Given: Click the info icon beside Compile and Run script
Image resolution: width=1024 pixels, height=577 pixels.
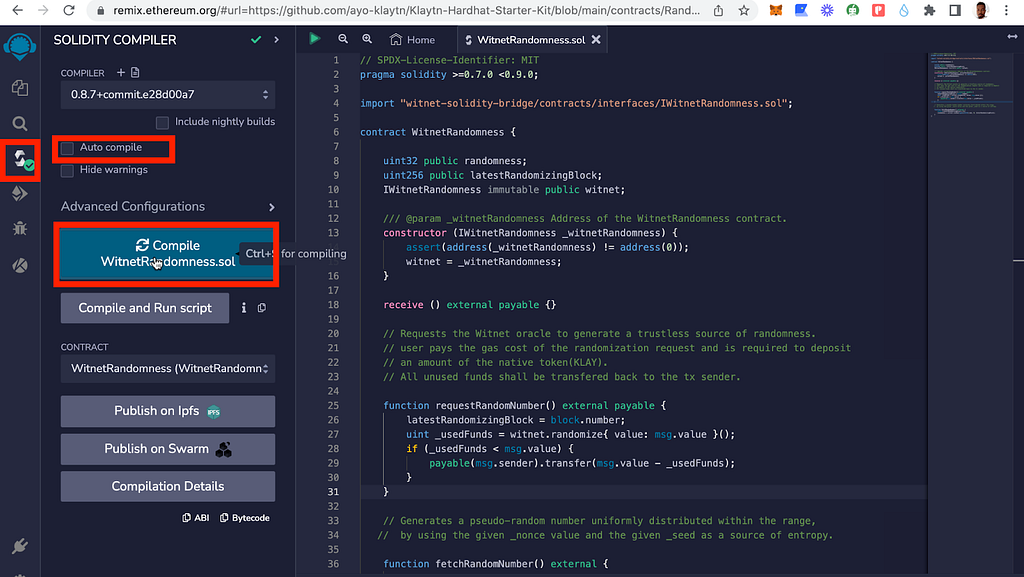Looking at the screenshot, I should click(x=244, y=307).
